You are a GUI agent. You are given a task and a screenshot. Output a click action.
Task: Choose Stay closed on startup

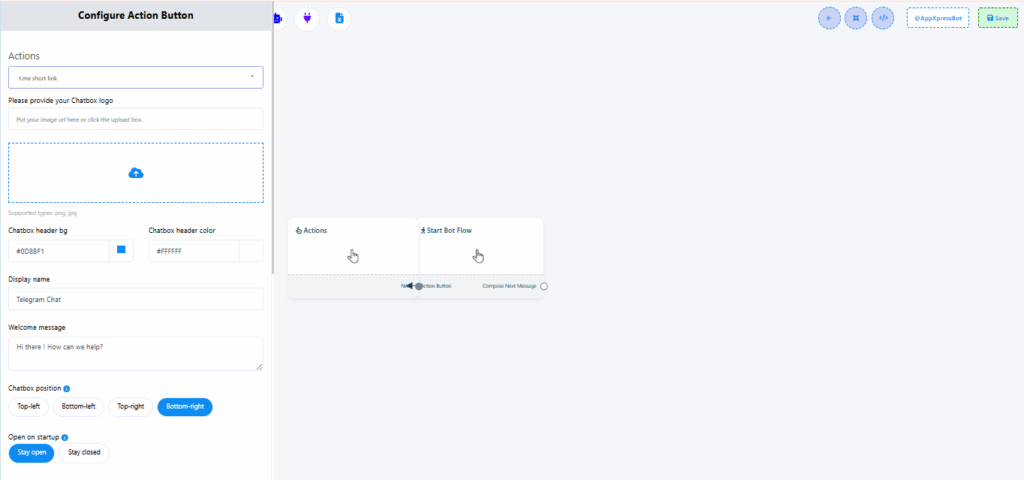(84, 453)
